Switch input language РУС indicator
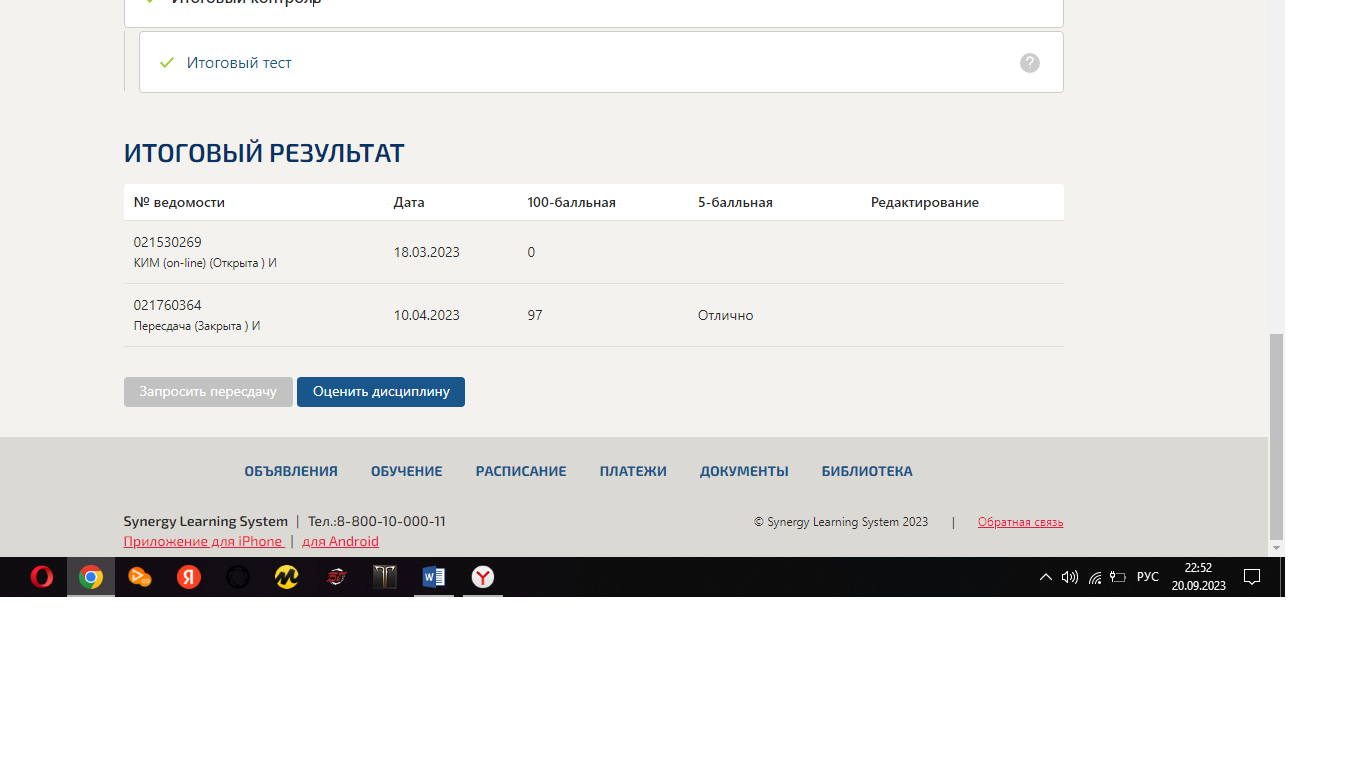The image size is (1366, 768). pyautogui.click(x=1148, y=577)
